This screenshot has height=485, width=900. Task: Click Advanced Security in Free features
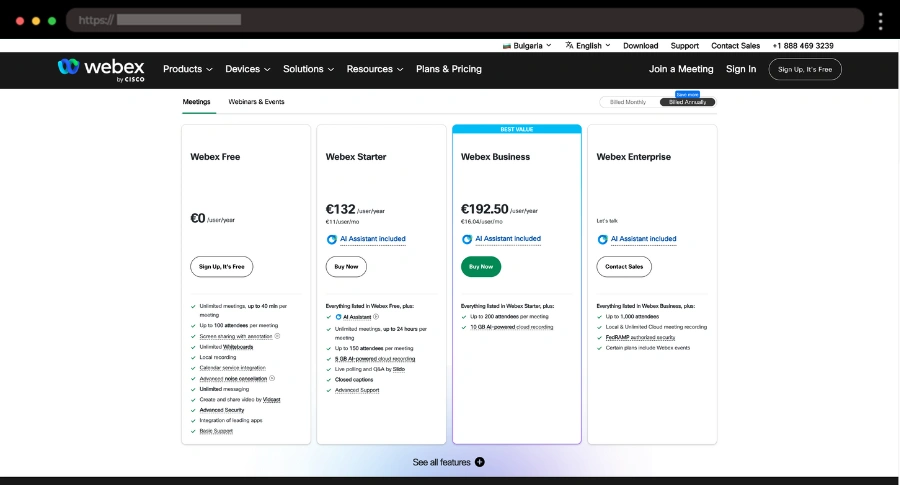click(222, 410)
